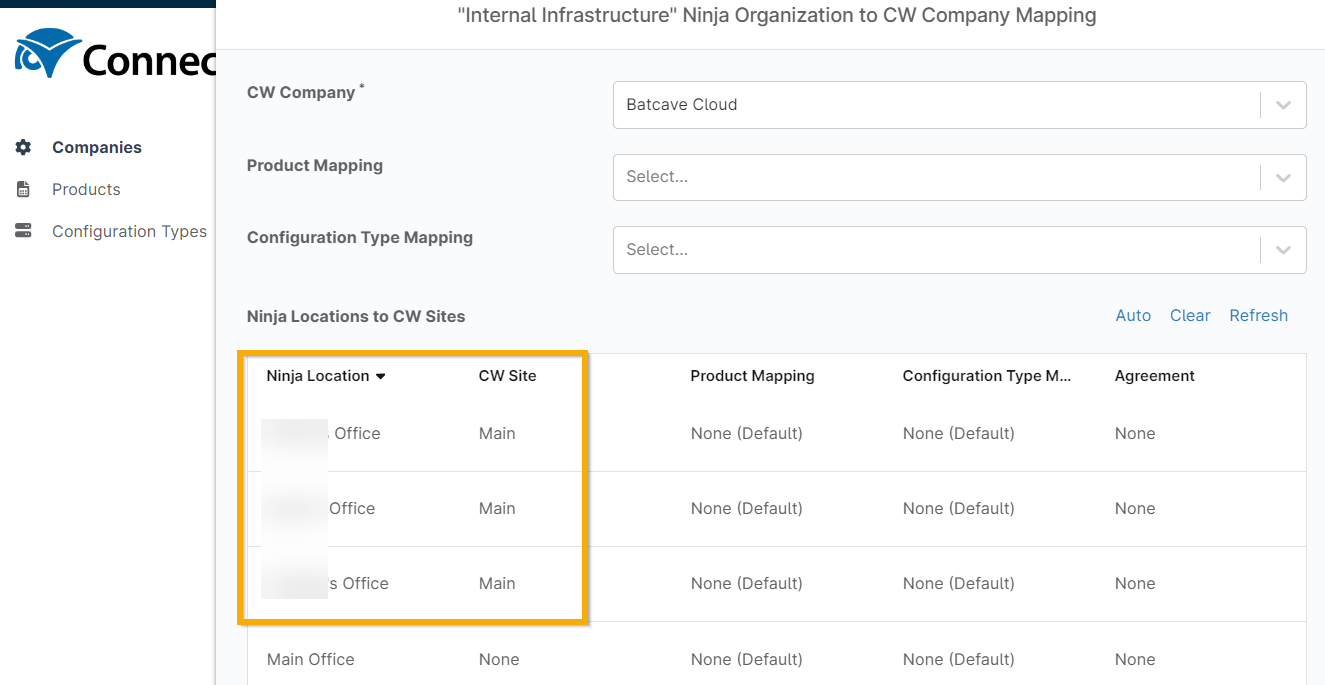This screenshot has width=1325, height=685.
Task: Click Main Office's Product Mapping value
Action: [x=746, y=659]
